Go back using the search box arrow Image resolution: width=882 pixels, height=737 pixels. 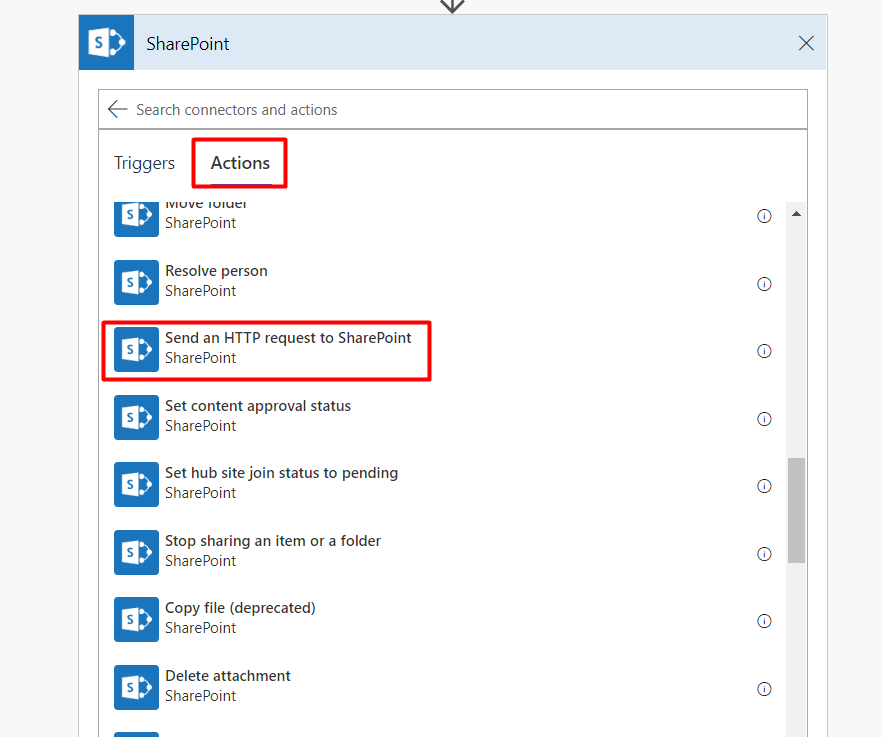(x=117, y=109)
